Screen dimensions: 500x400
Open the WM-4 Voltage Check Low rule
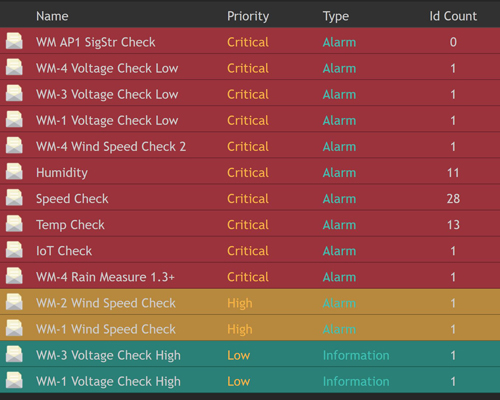(x=107, y=68)
